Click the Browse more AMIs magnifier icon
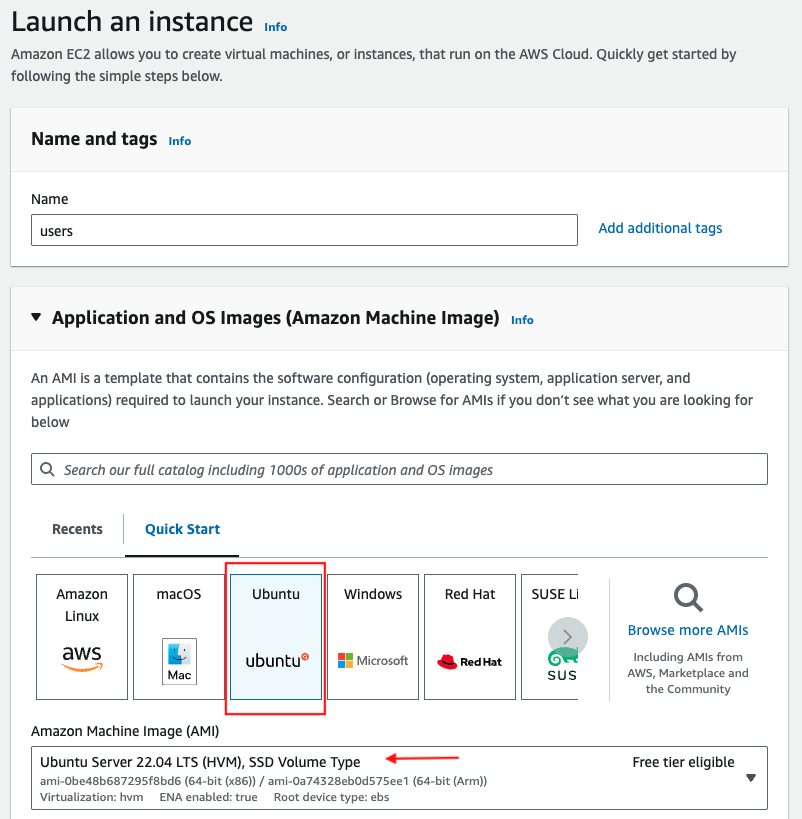Viewport: 802px width, 819px height. click(688, 598)
